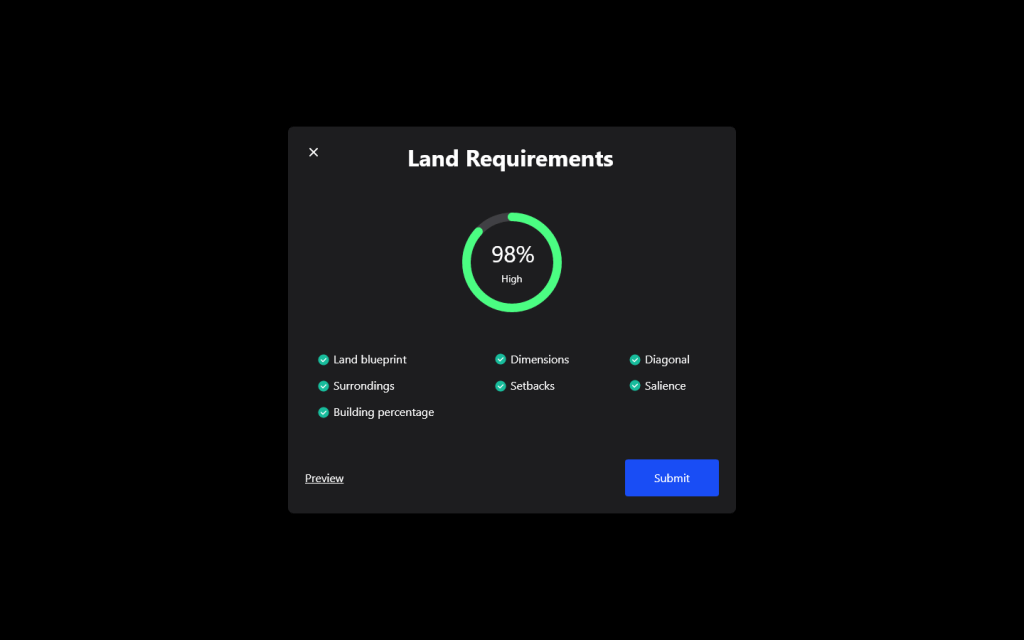Select the check icon next to Surrondings
Image resolution: width=1024 pixels, height=640 pixels.
(323, 386)
